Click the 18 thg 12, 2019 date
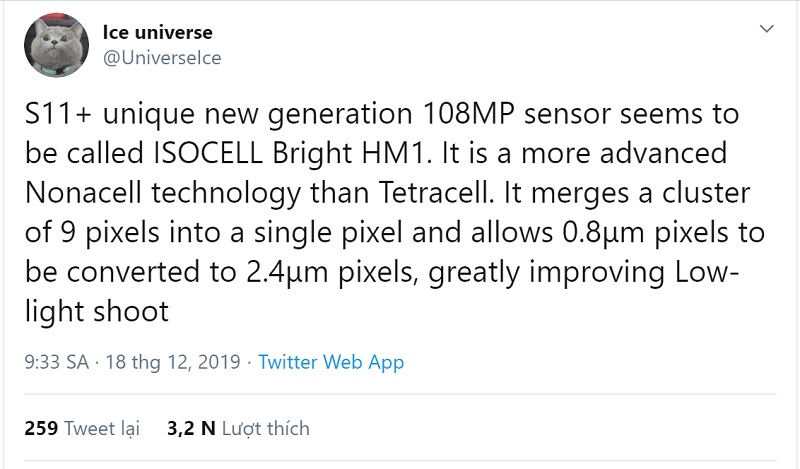Image resolution: width=800 pixels, height=469 pixels. pos(171,362)
